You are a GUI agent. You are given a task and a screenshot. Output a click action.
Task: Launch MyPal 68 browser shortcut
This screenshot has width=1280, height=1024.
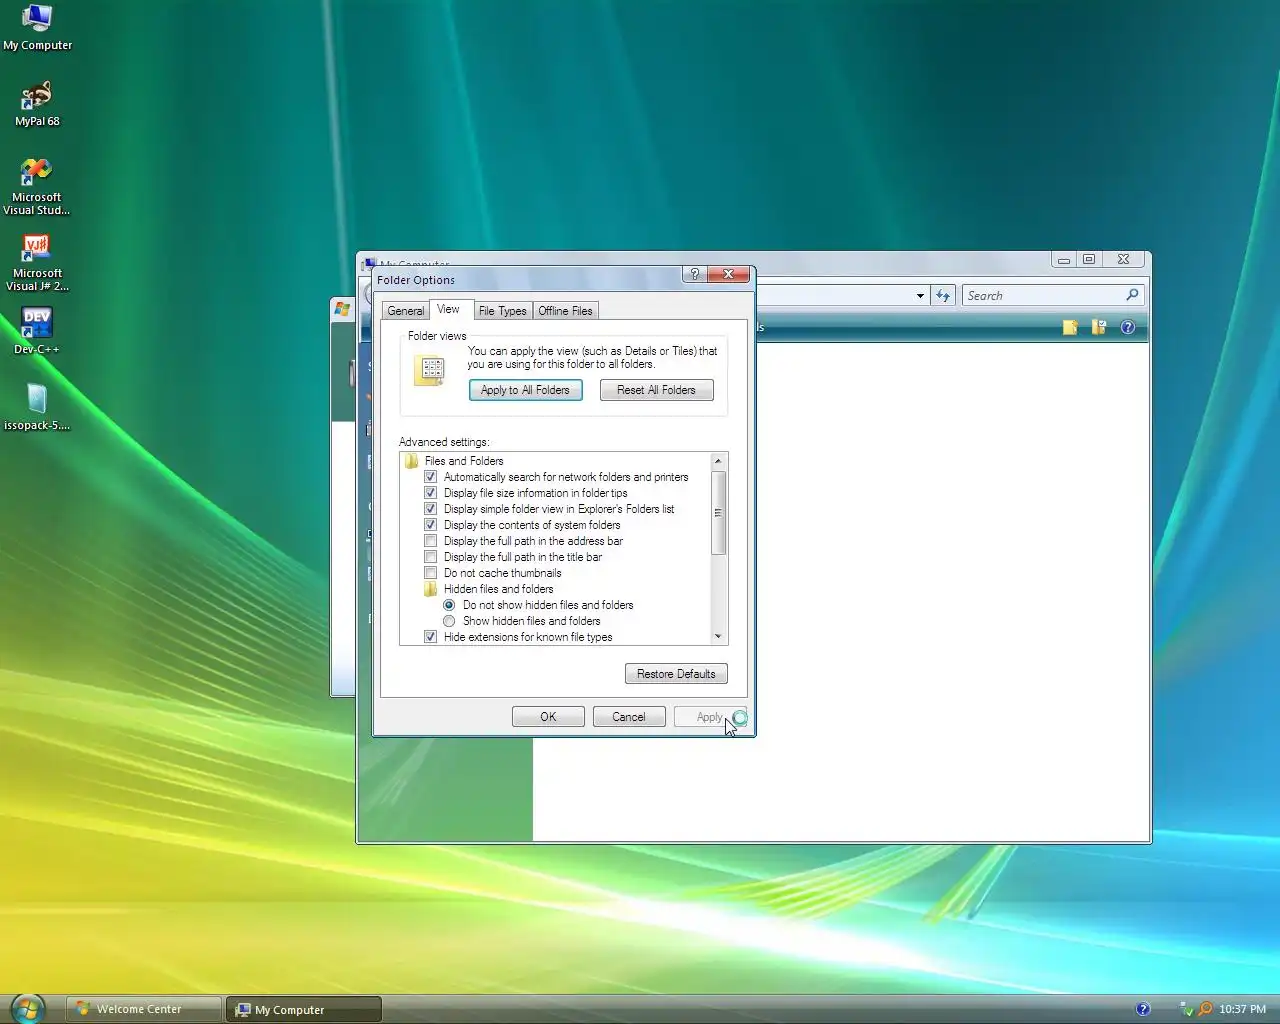tap(37, 104)
